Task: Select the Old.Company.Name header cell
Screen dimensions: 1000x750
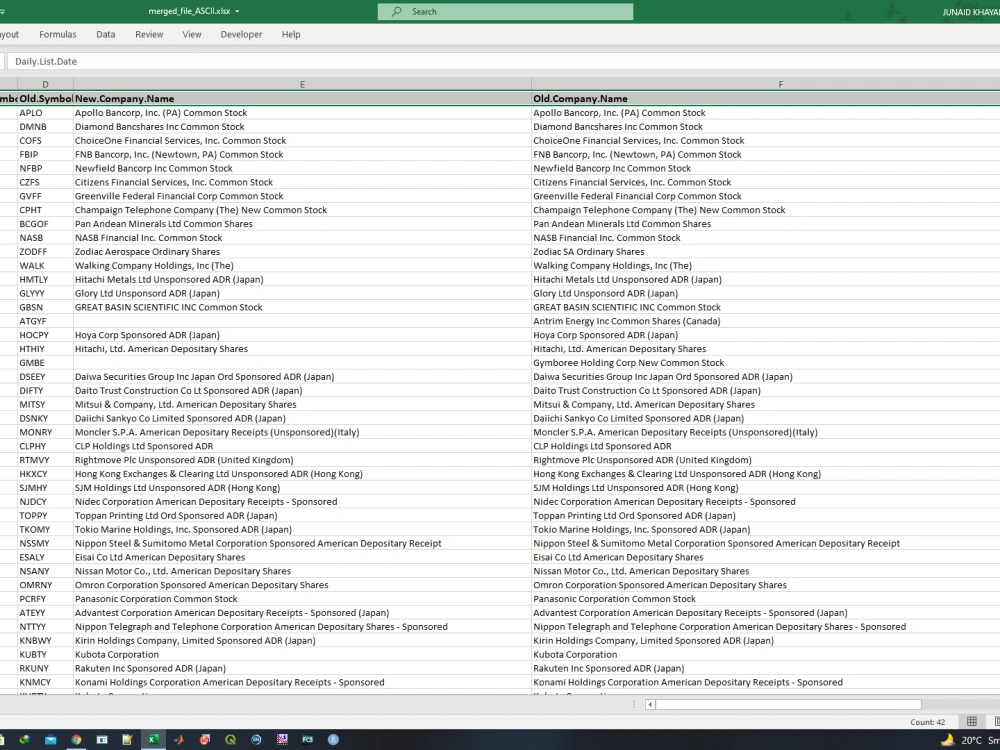Action: [x=766, y=99]
